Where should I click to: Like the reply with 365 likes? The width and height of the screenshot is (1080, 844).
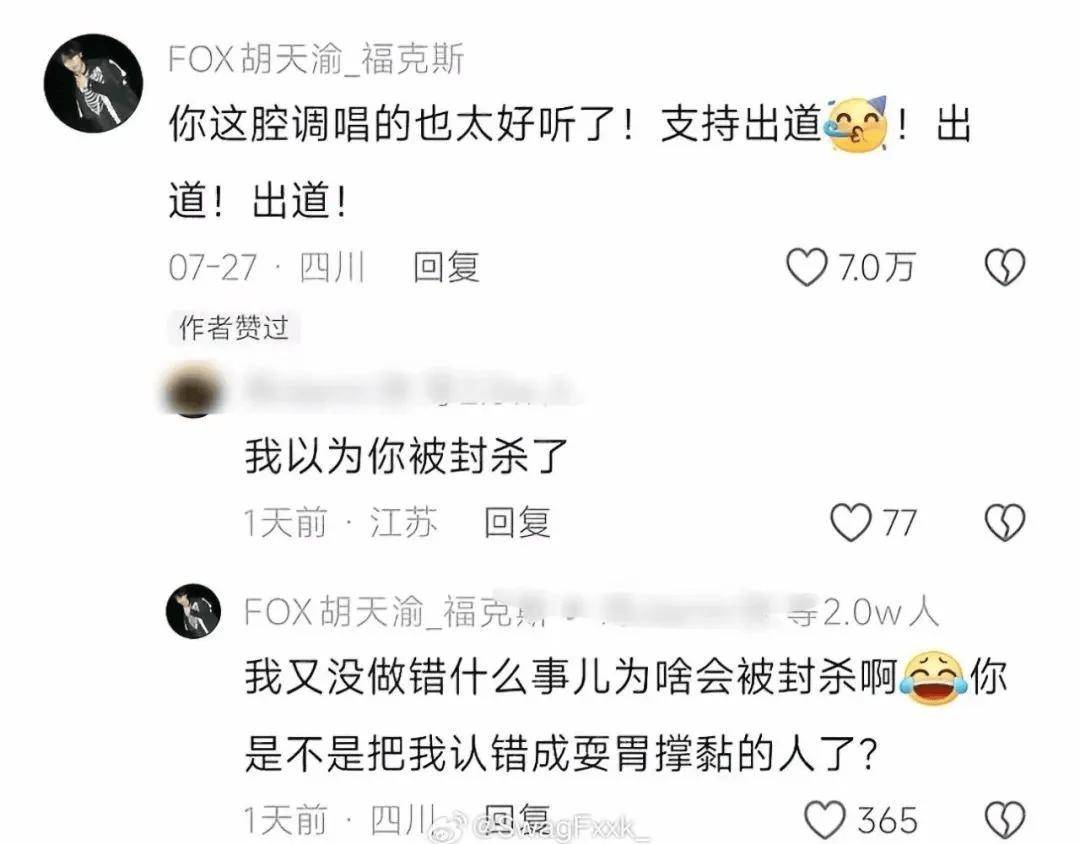pos(825,820)
